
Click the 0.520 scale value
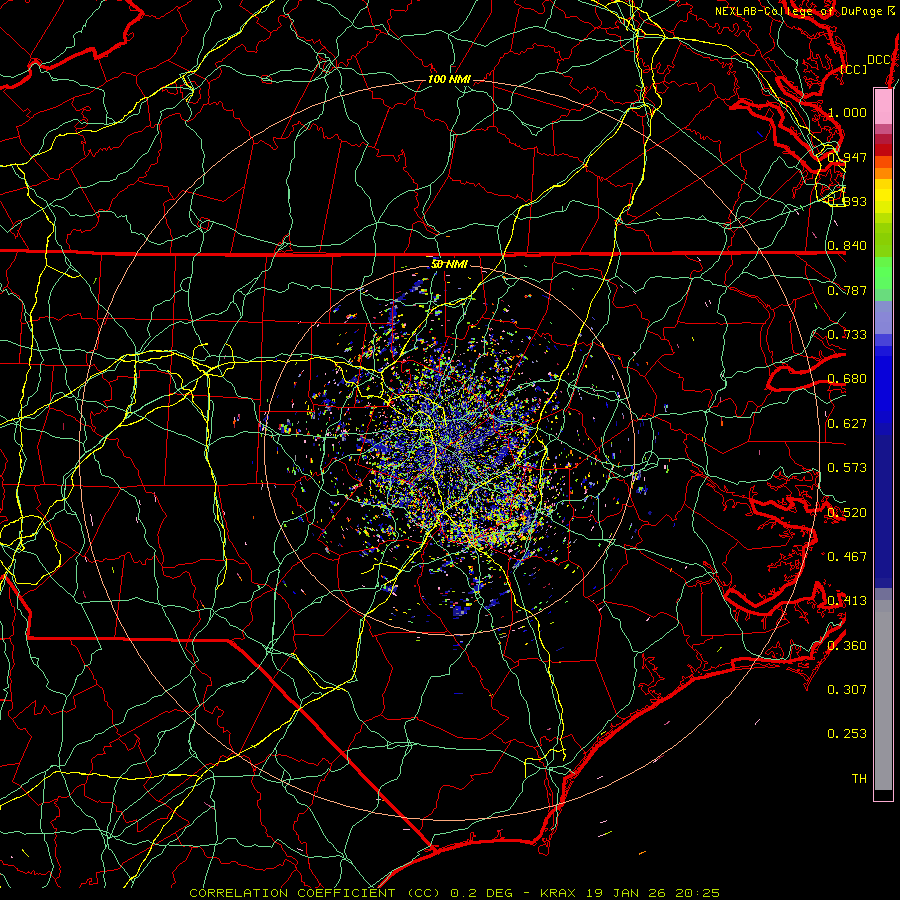[847, 513]
